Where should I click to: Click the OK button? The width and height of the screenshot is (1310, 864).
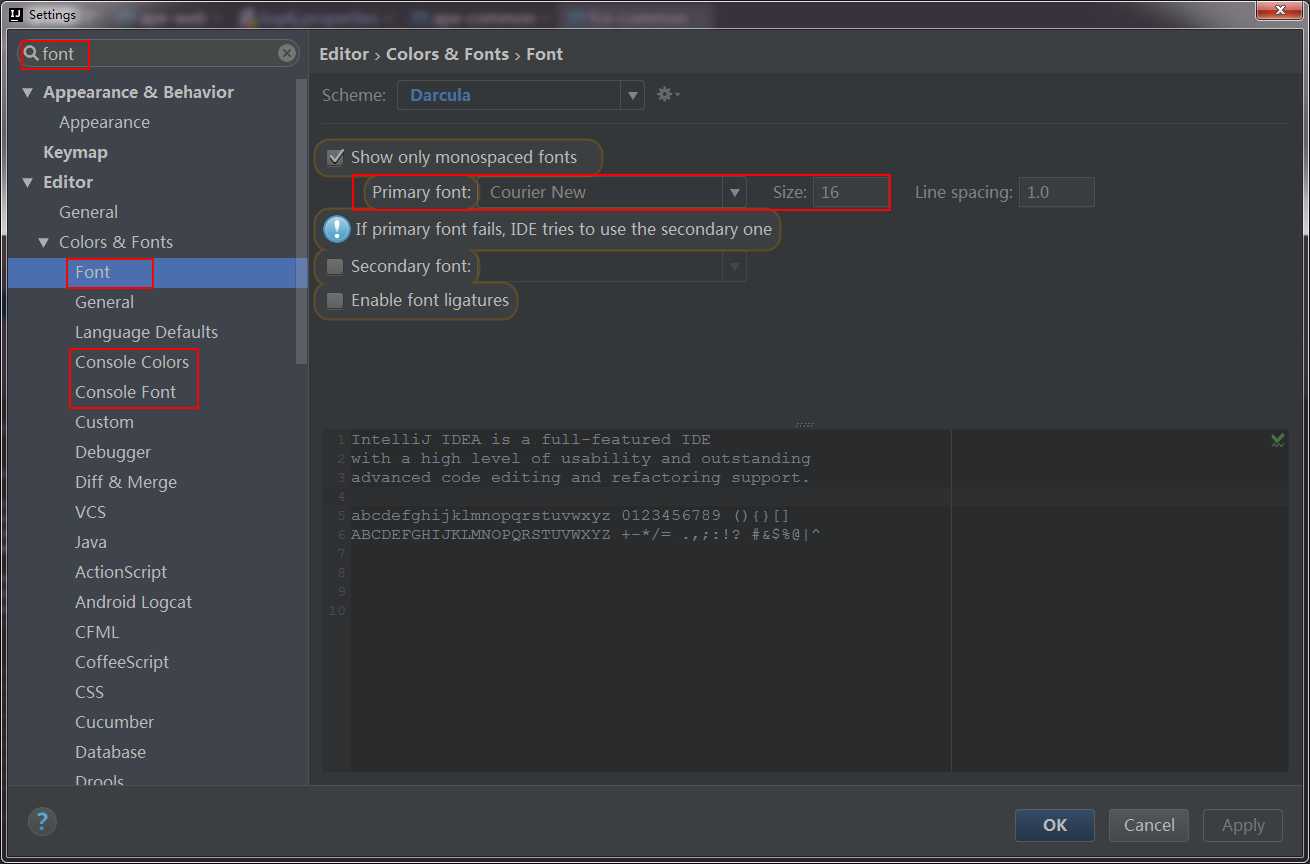1055,825
